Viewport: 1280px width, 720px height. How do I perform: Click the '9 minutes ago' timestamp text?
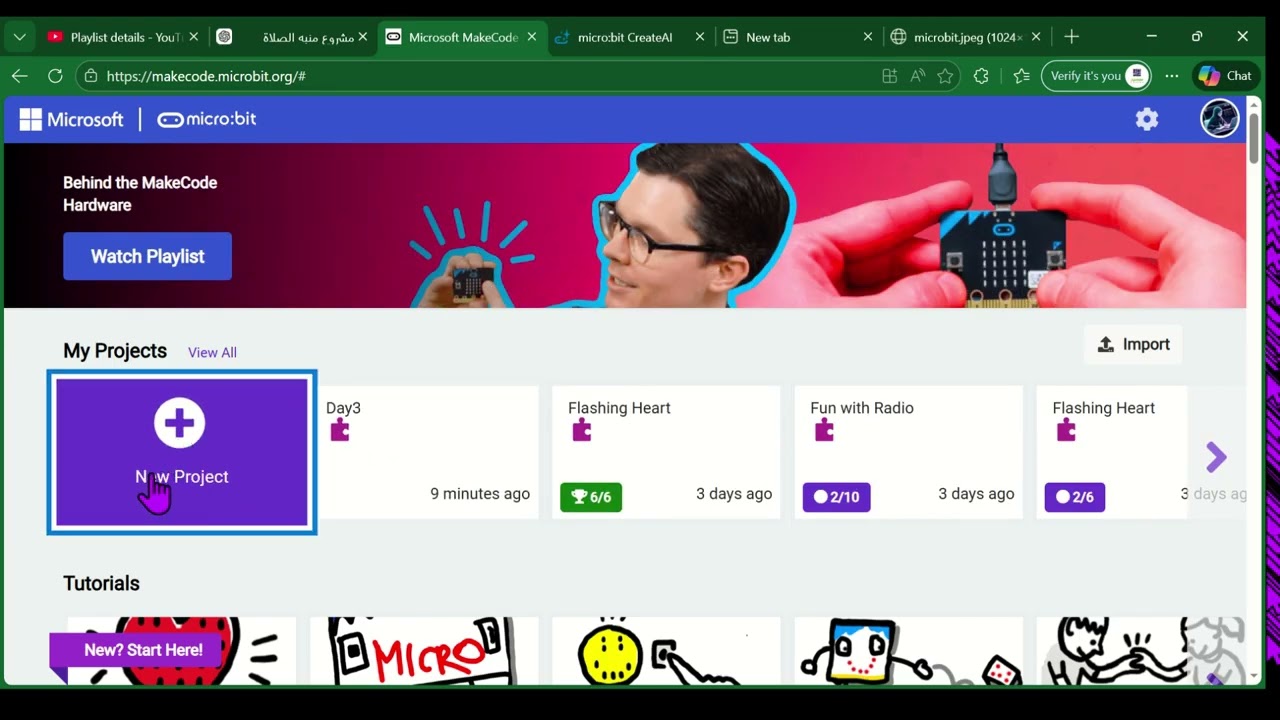[480, 494]
